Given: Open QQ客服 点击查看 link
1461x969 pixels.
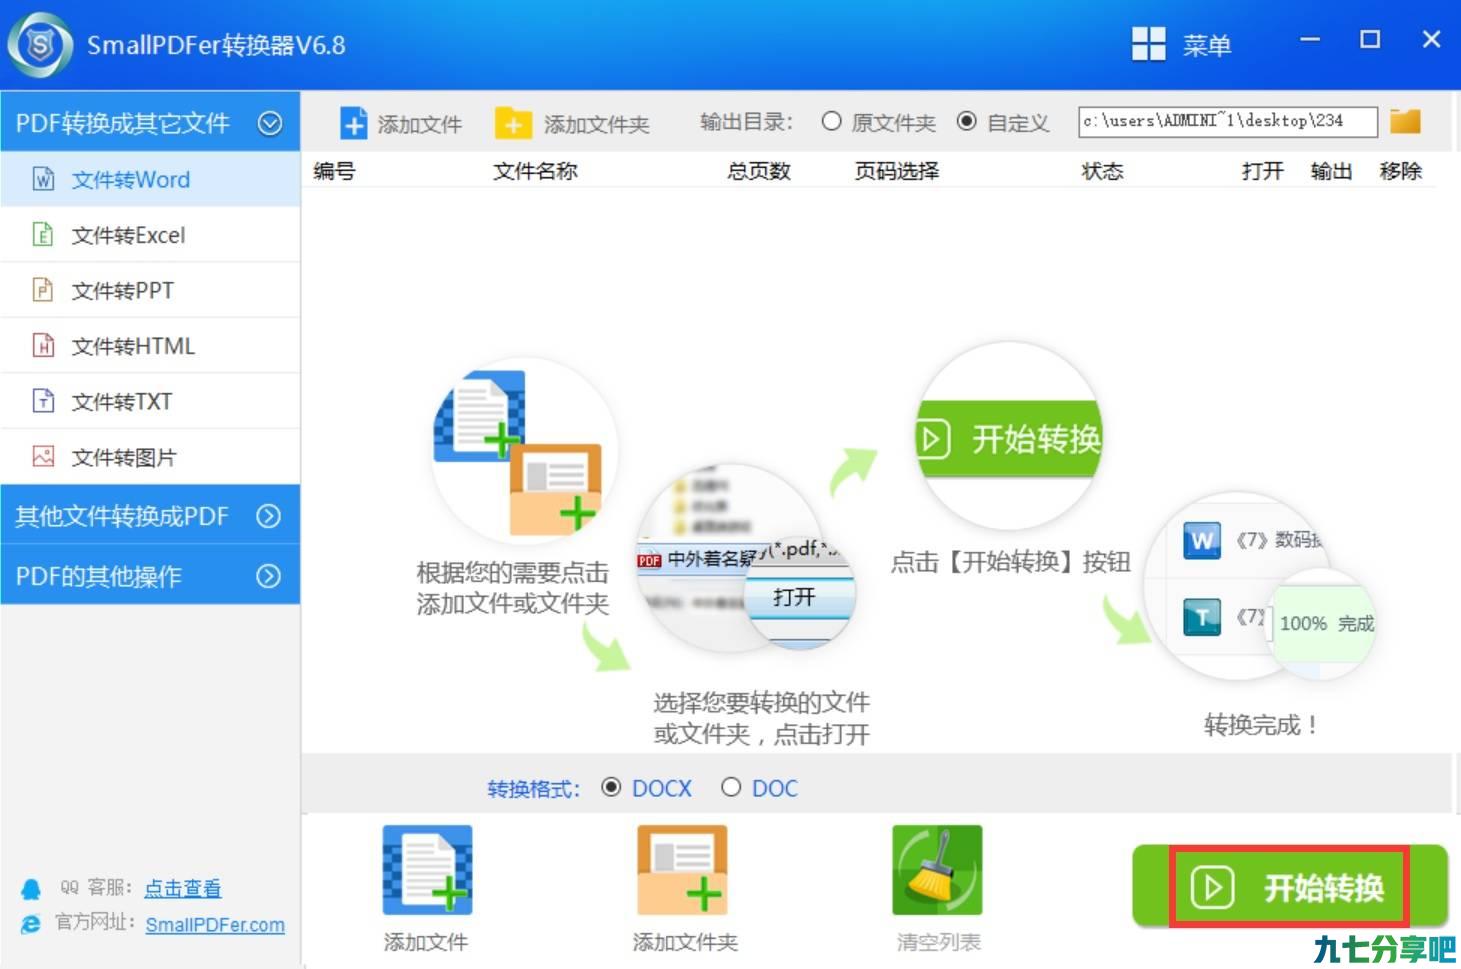Looking at the screenshot, I should coord(182,888).
